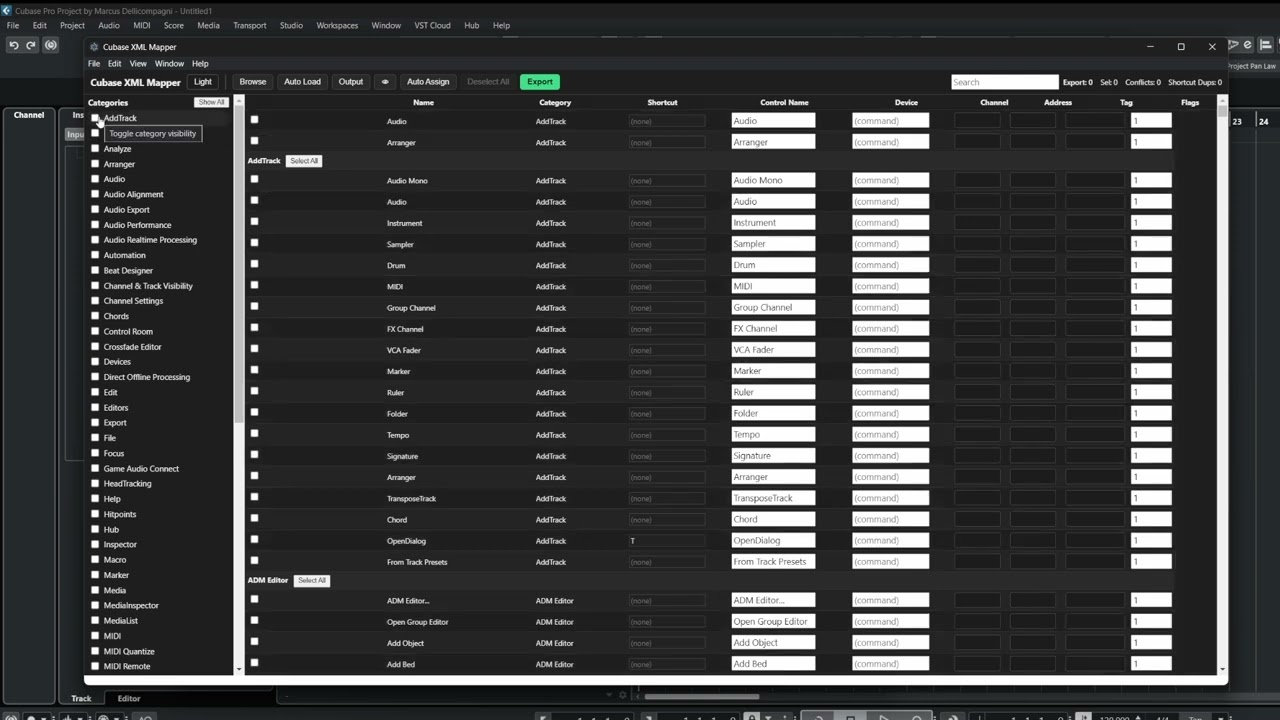Click the eye icon in Mapper toolbar
1280x720 pixels.
tap(385, 82)
